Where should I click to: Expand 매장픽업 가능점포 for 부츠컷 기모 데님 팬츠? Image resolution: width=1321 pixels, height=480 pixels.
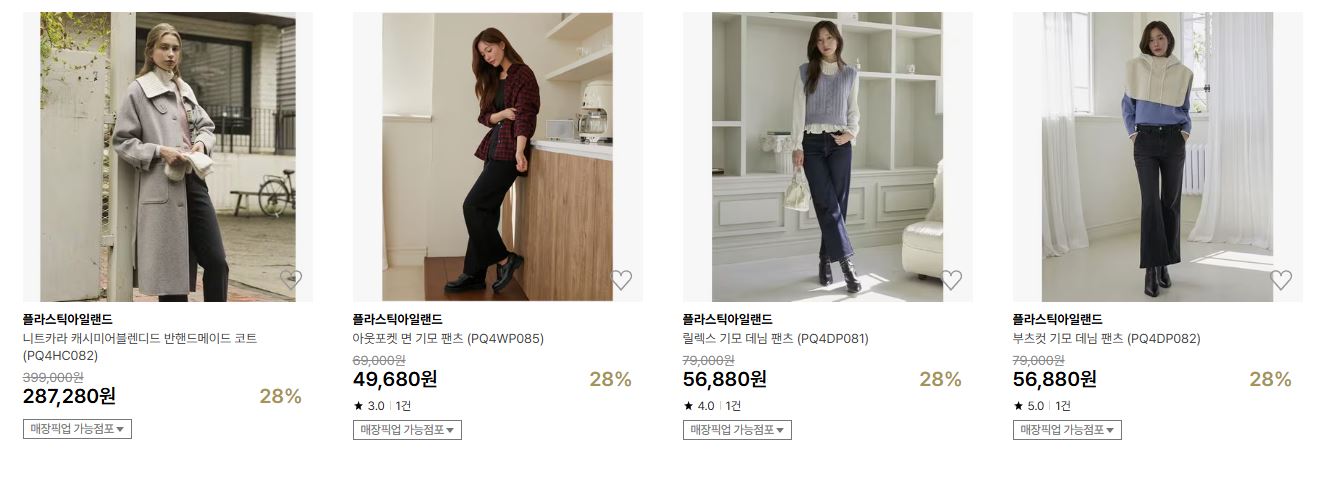[x=1067, y=430]
